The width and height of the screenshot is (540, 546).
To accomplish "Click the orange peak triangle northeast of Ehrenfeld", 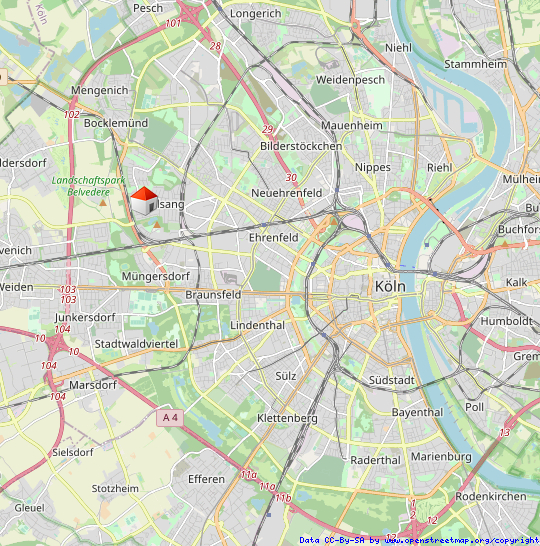I will 334,221.
